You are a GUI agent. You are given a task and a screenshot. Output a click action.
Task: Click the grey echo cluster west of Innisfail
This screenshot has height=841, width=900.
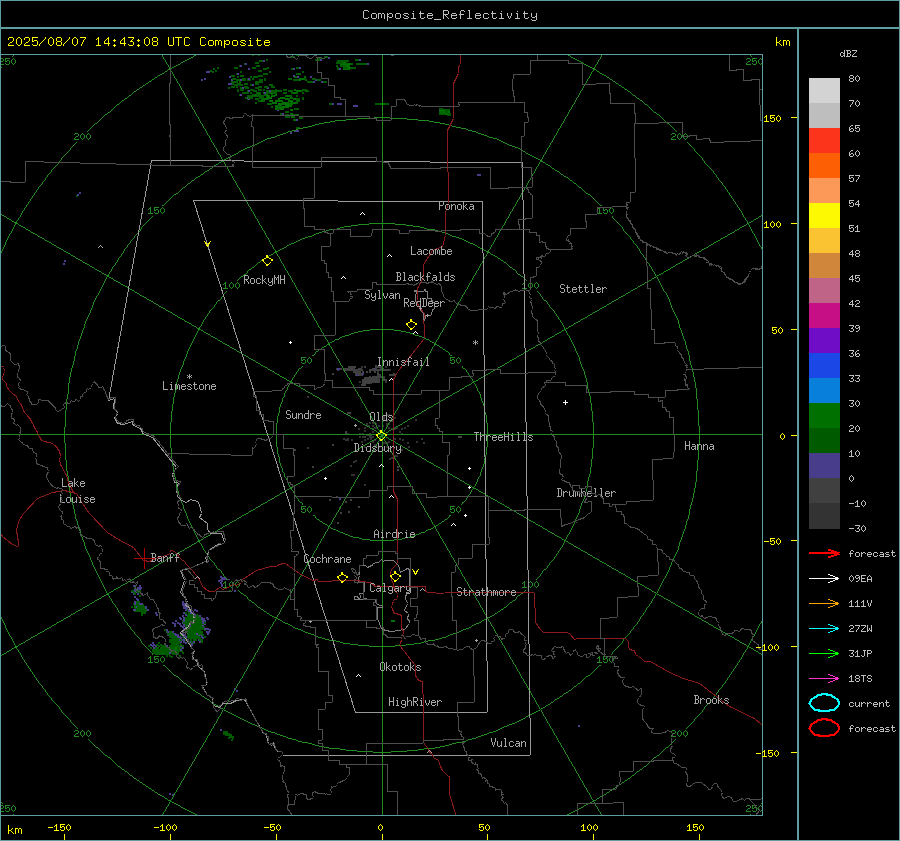364,374
